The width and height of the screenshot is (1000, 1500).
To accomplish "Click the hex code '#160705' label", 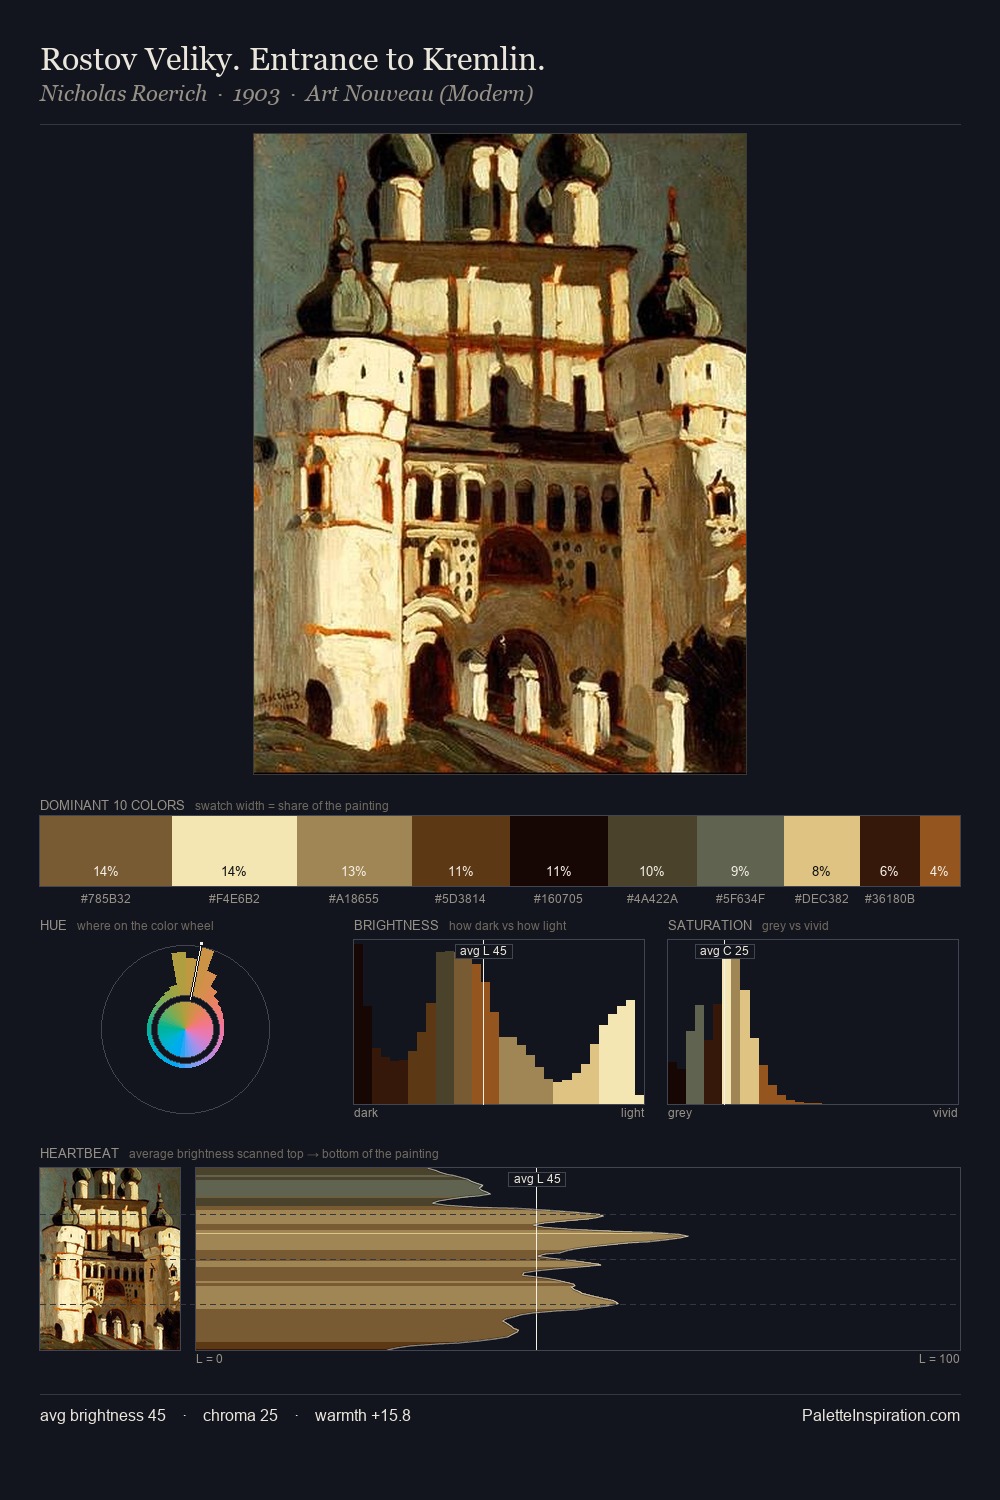I will [559, 899].
